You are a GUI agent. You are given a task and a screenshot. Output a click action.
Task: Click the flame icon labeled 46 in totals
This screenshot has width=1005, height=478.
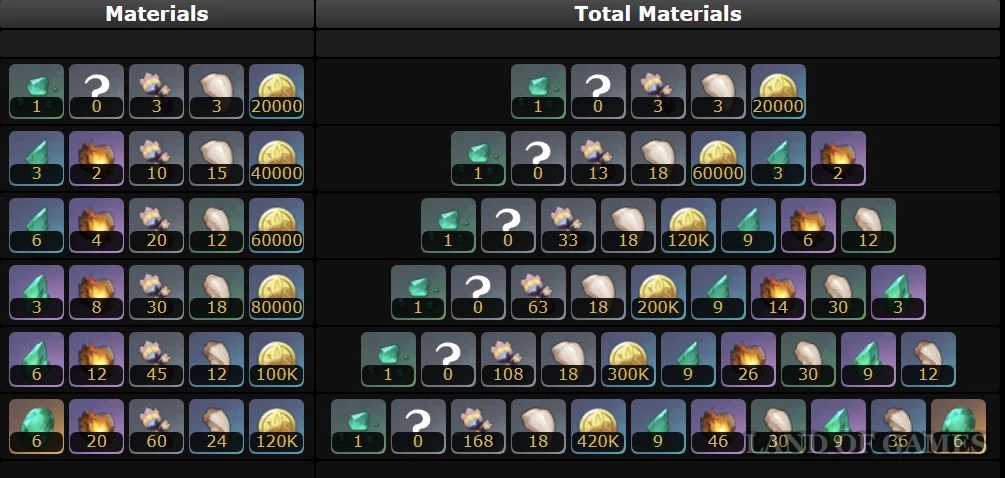718,426
